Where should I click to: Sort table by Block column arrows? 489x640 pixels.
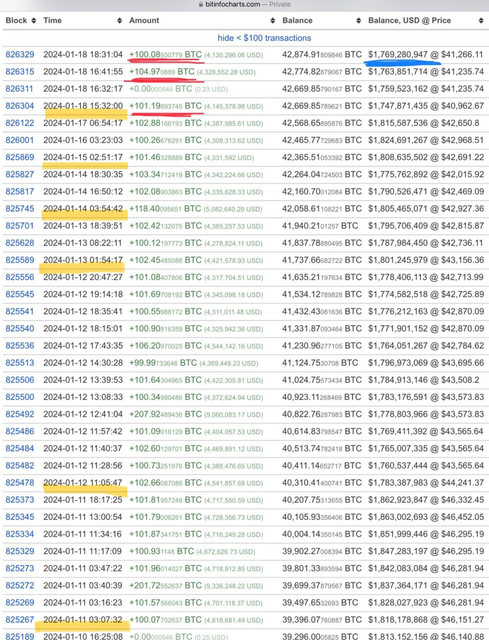point(33,20)
